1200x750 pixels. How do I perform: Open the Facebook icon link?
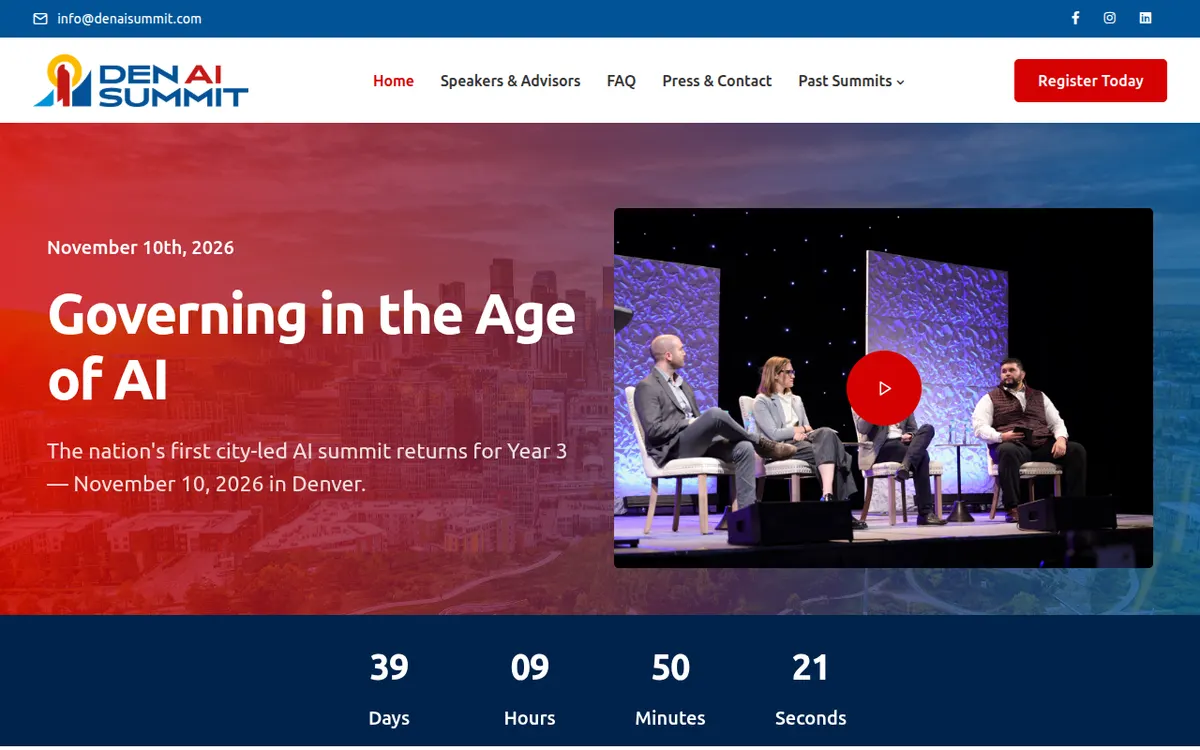(x=1076, y=18)
